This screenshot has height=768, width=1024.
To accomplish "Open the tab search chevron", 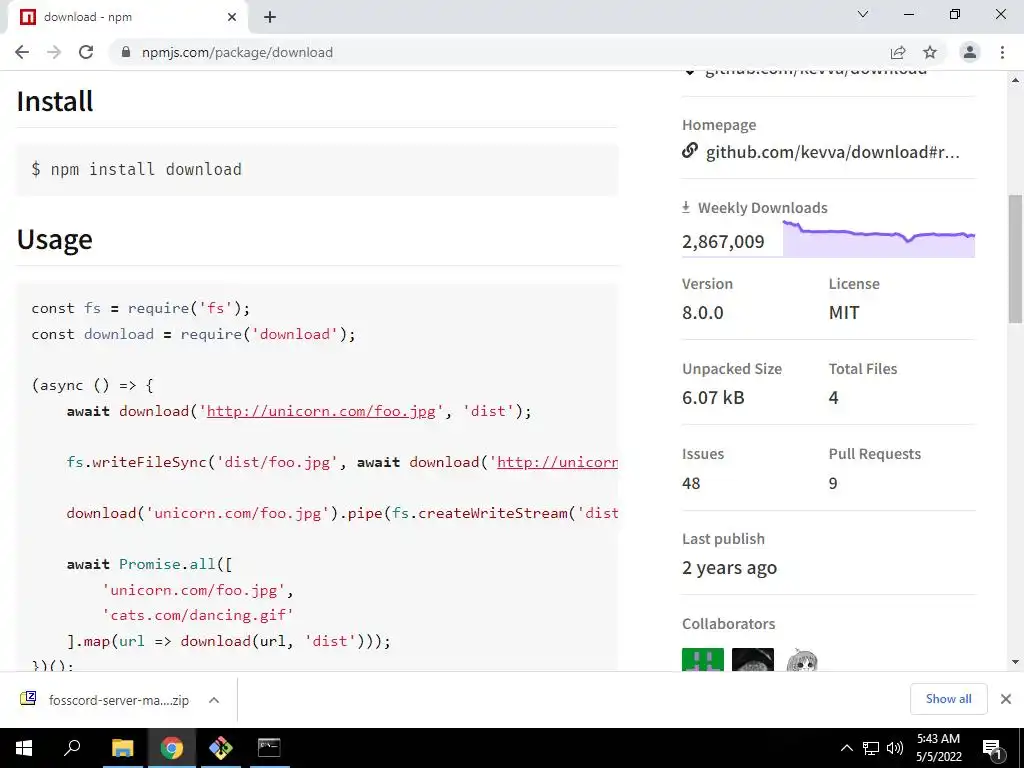I will [x=863, y=14].
